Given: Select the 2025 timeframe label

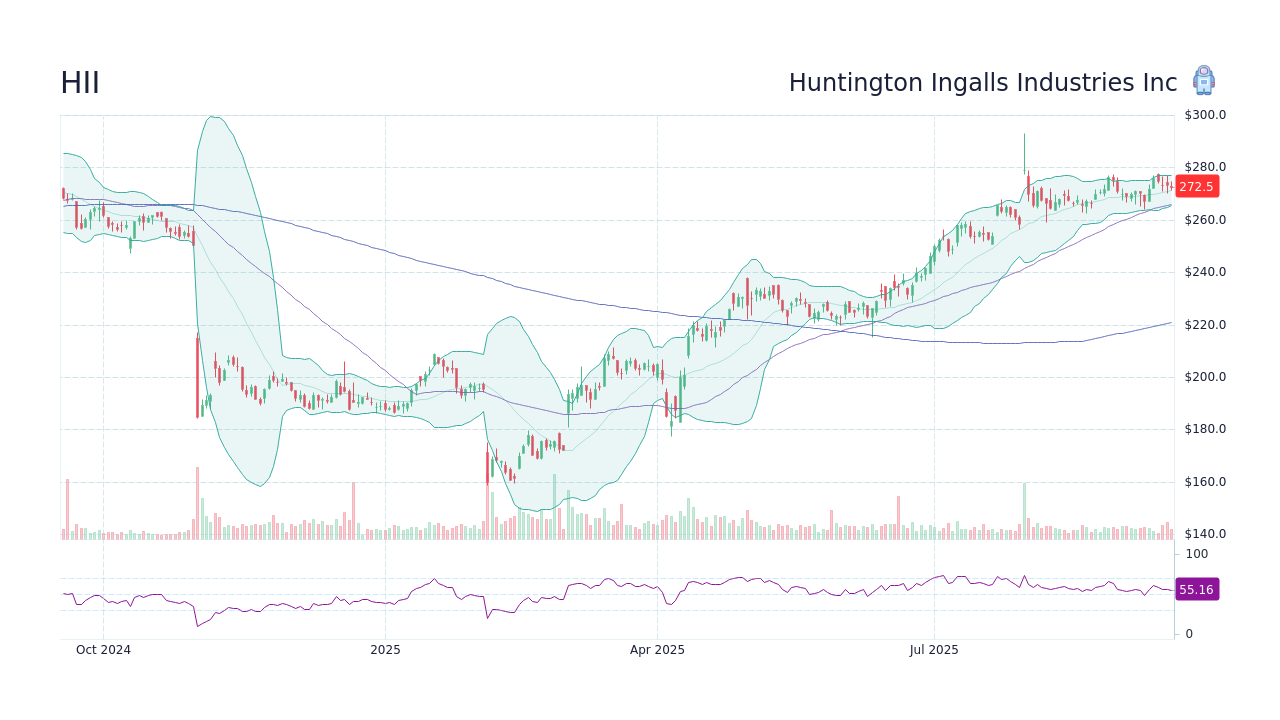Looking at the screenshot, I should click(386, 650).
